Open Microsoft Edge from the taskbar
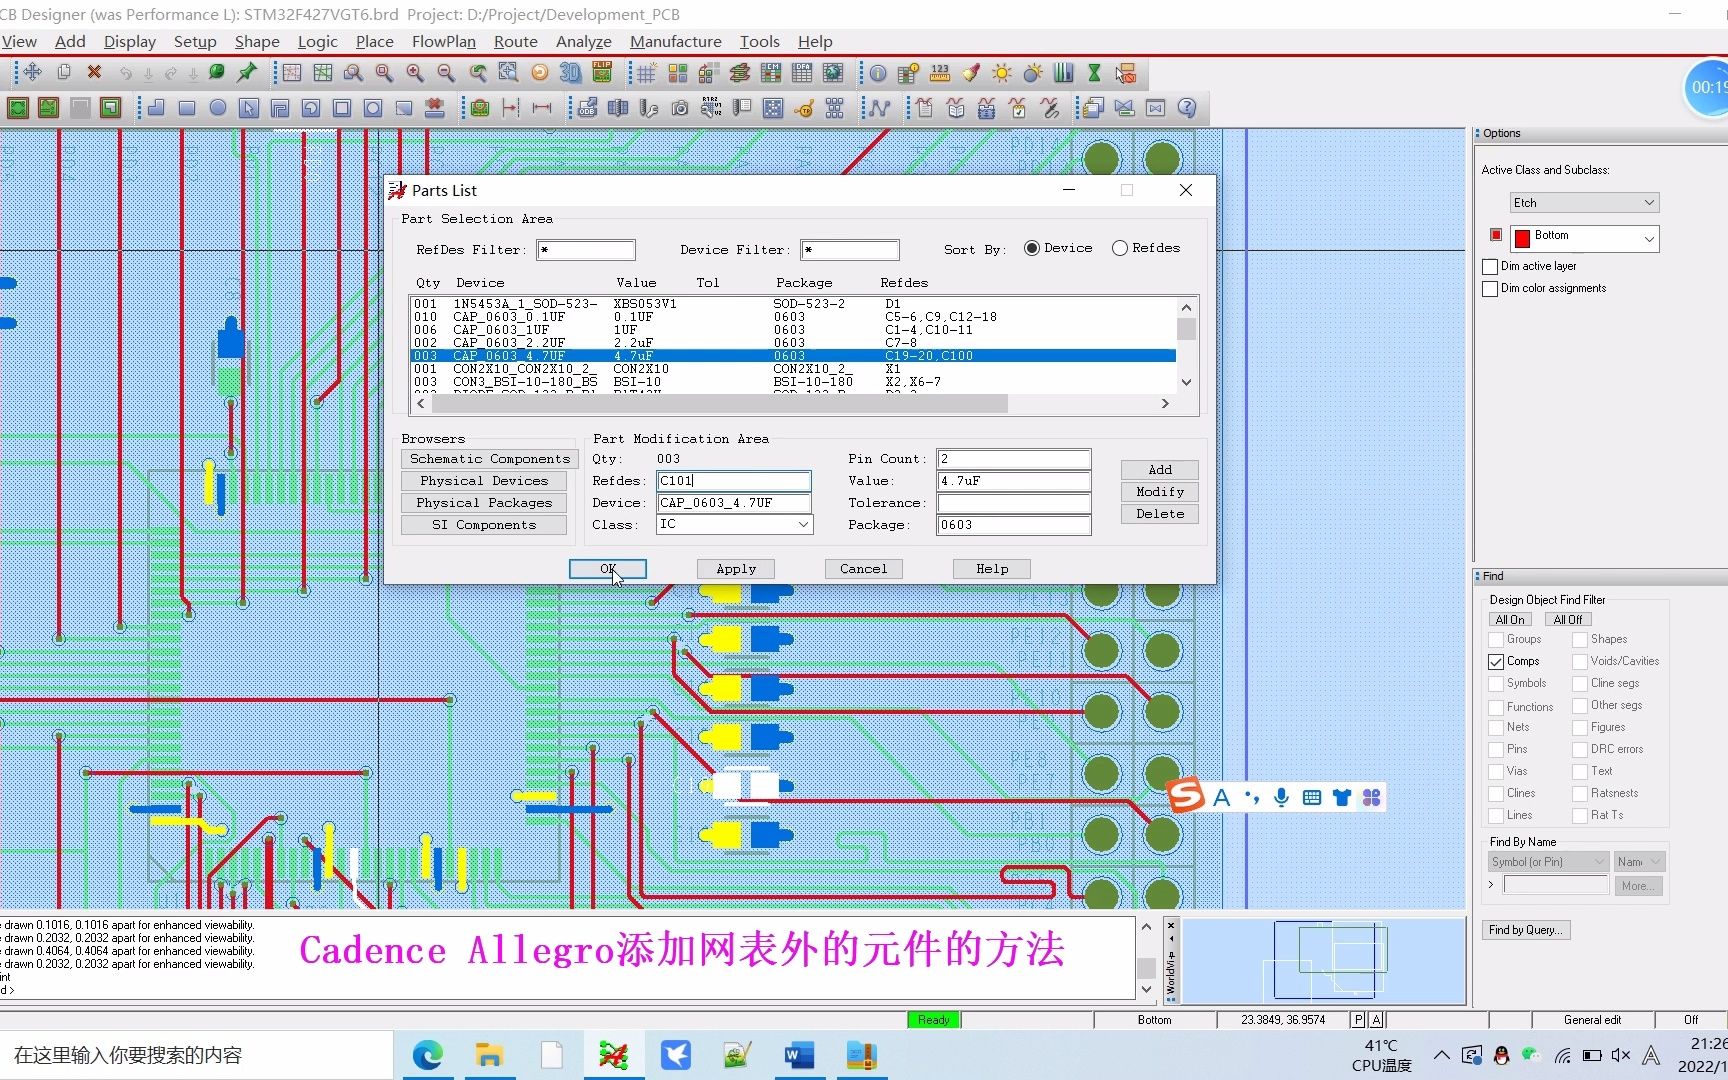Screen dimensions: 1728x1080 [x=428, y=1055]
